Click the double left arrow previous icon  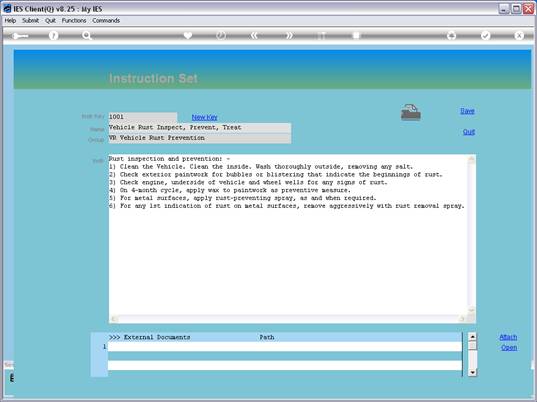[x=254, y=35]
